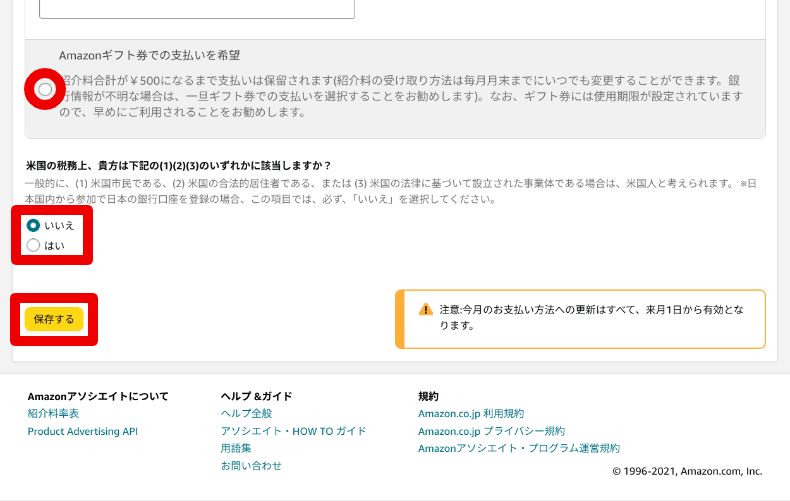
Task: Click the © 1996-2021 Amazon.com copyright text
Action: 687,471
